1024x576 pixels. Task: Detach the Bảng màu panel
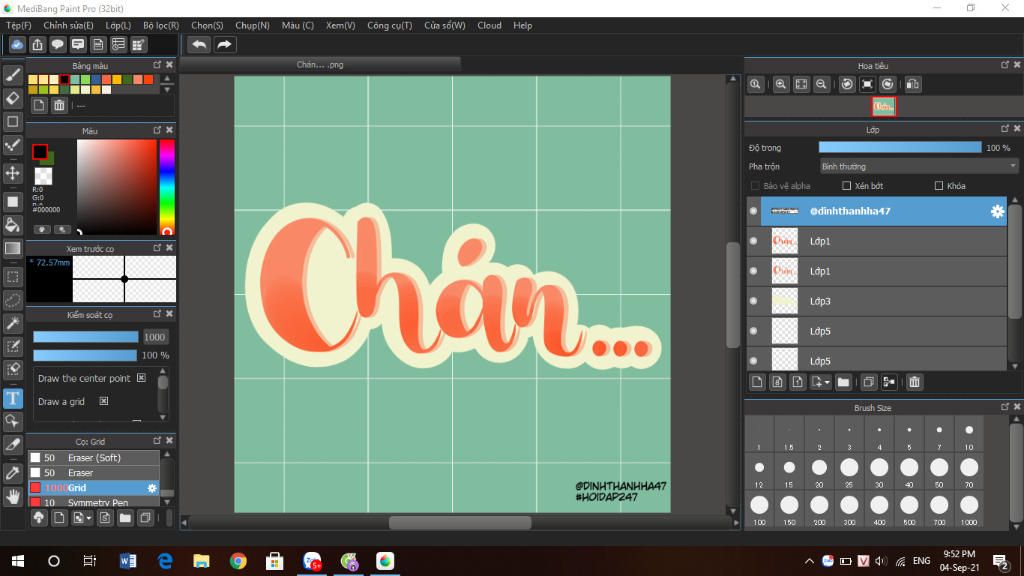(157, 65)
